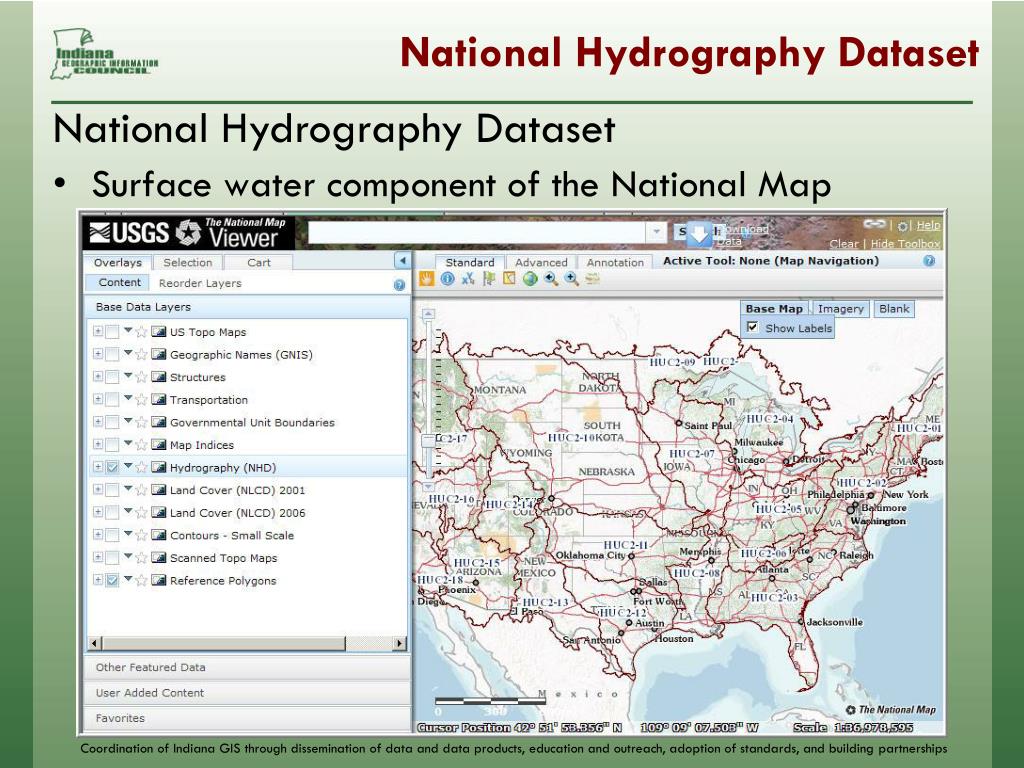Click the XY coordinates tool icon
1024x768 pixels.
click(x=468, y=280)
